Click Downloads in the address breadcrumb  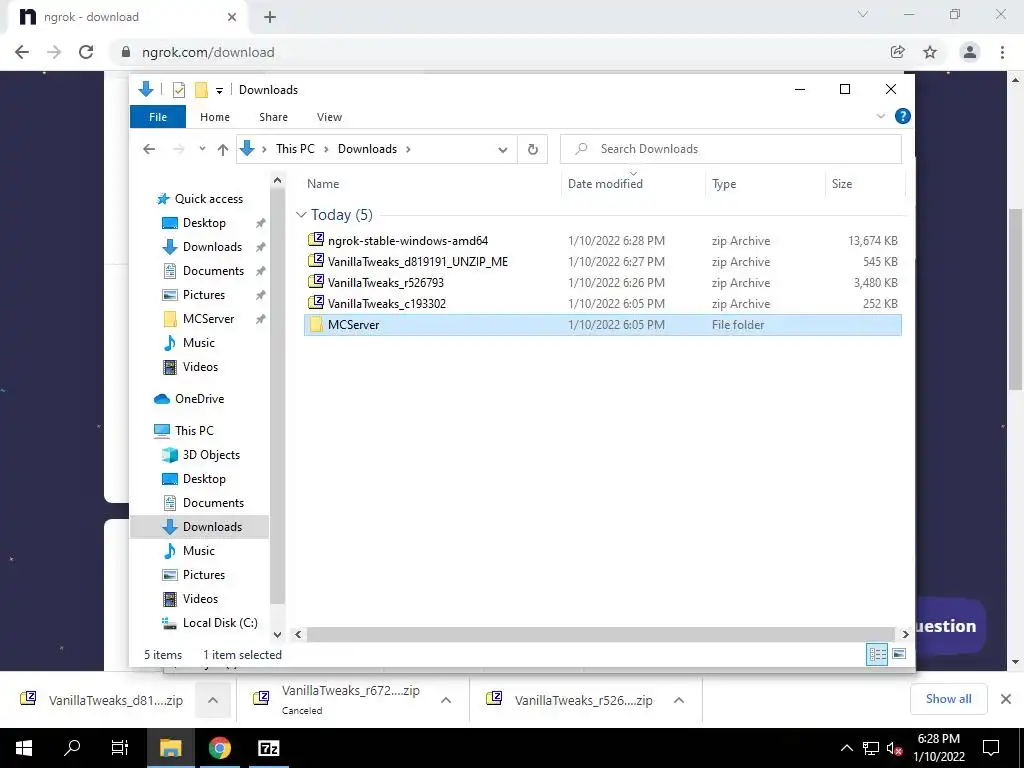pos(367,149)
